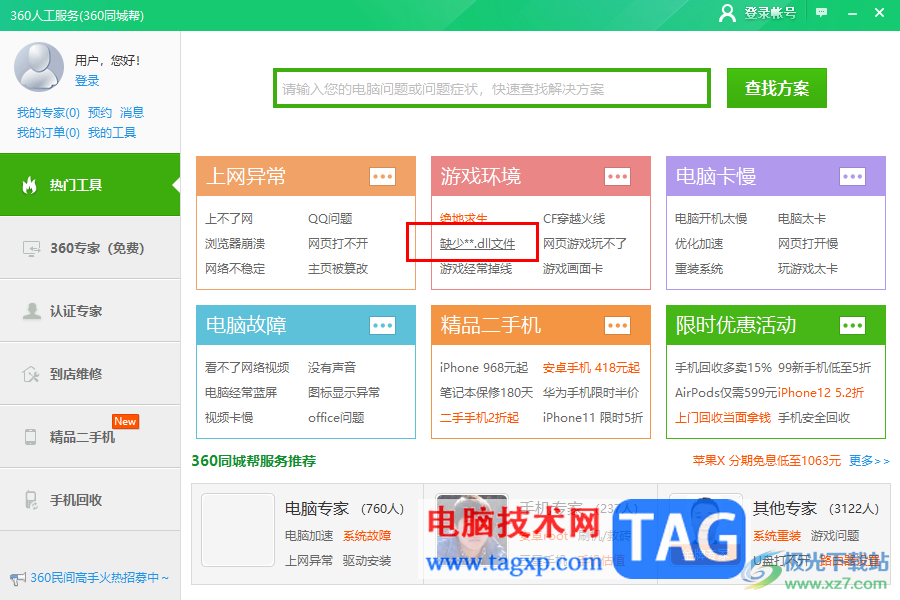
Task: Click the 查找方案 search button
Action: (x=777, y=88)
